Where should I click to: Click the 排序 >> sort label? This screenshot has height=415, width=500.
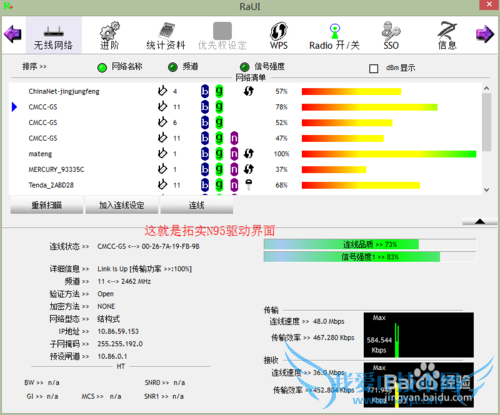tap(34, 67)
